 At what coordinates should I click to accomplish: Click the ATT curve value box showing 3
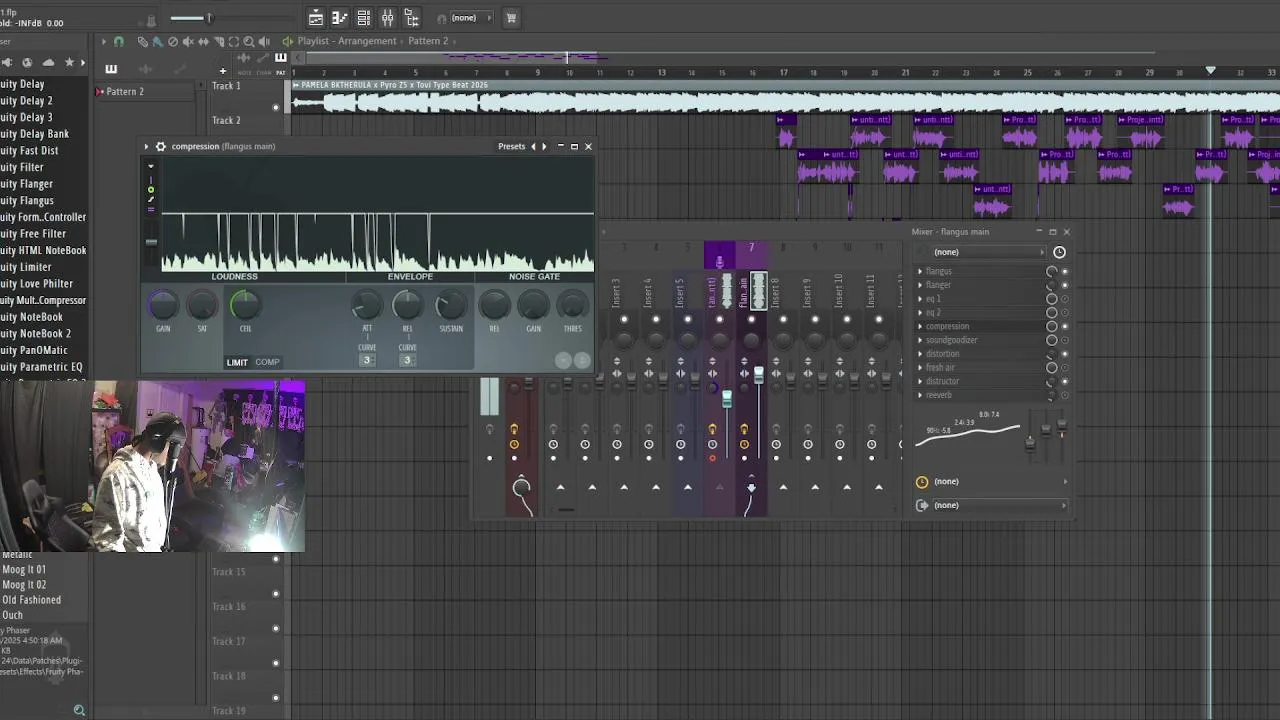pos(367,360)
